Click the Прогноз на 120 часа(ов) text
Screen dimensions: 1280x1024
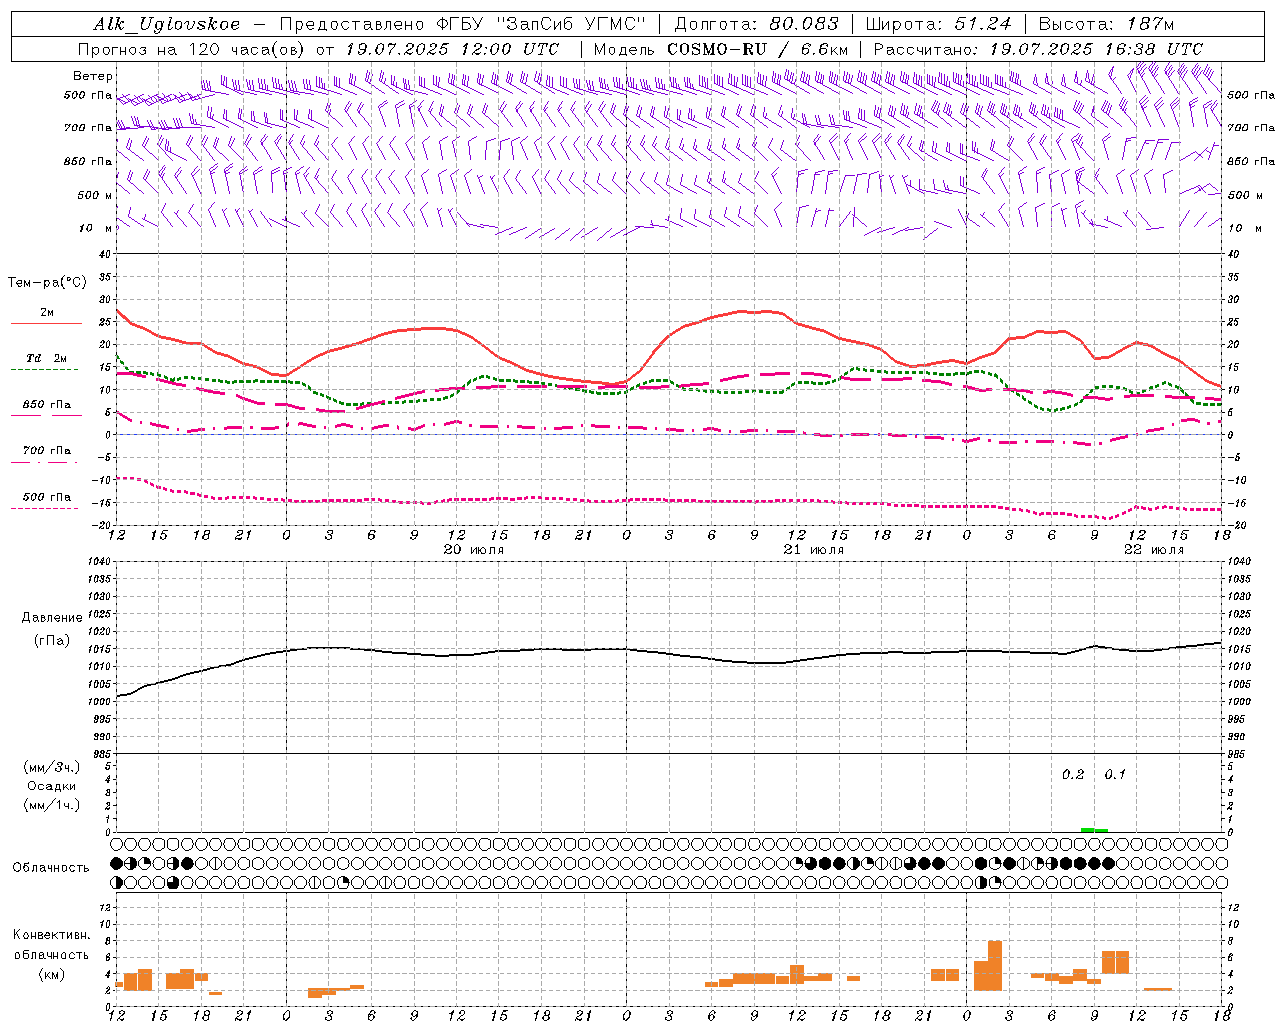click(192, 49)
